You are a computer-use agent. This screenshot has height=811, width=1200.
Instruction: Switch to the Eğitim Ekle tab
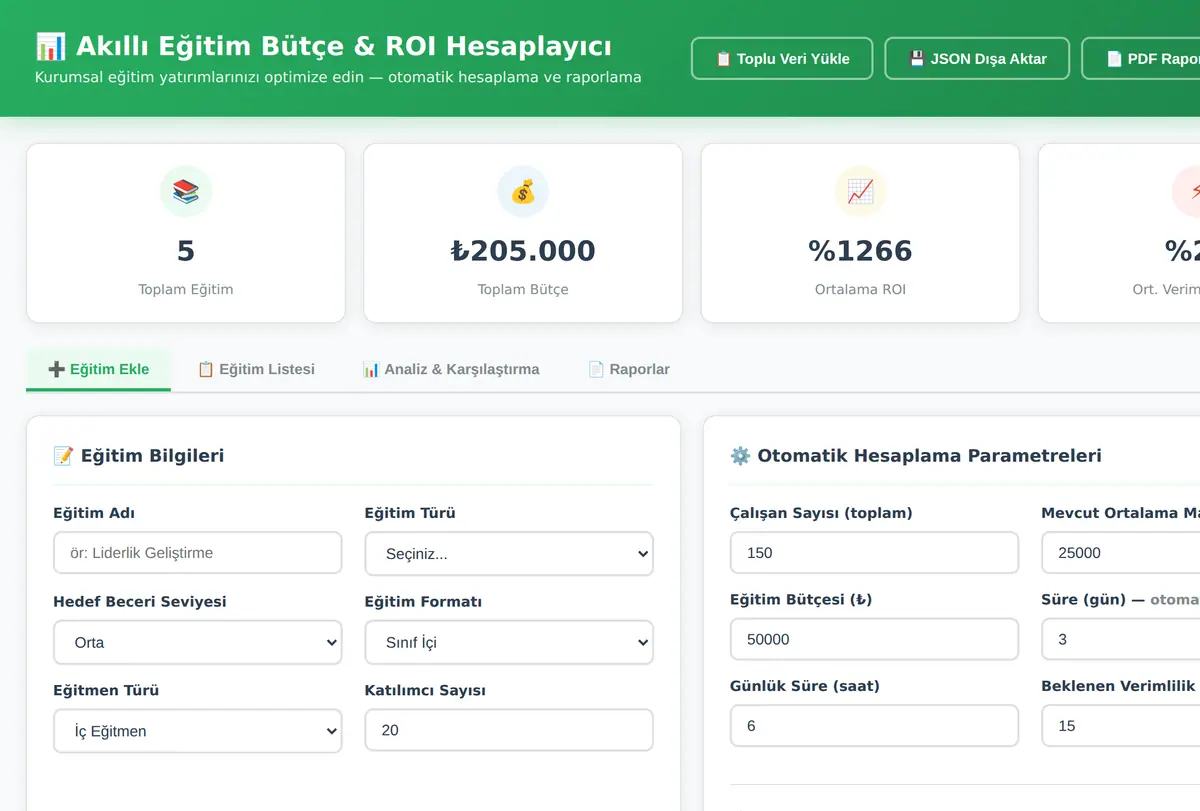point(99,369)
